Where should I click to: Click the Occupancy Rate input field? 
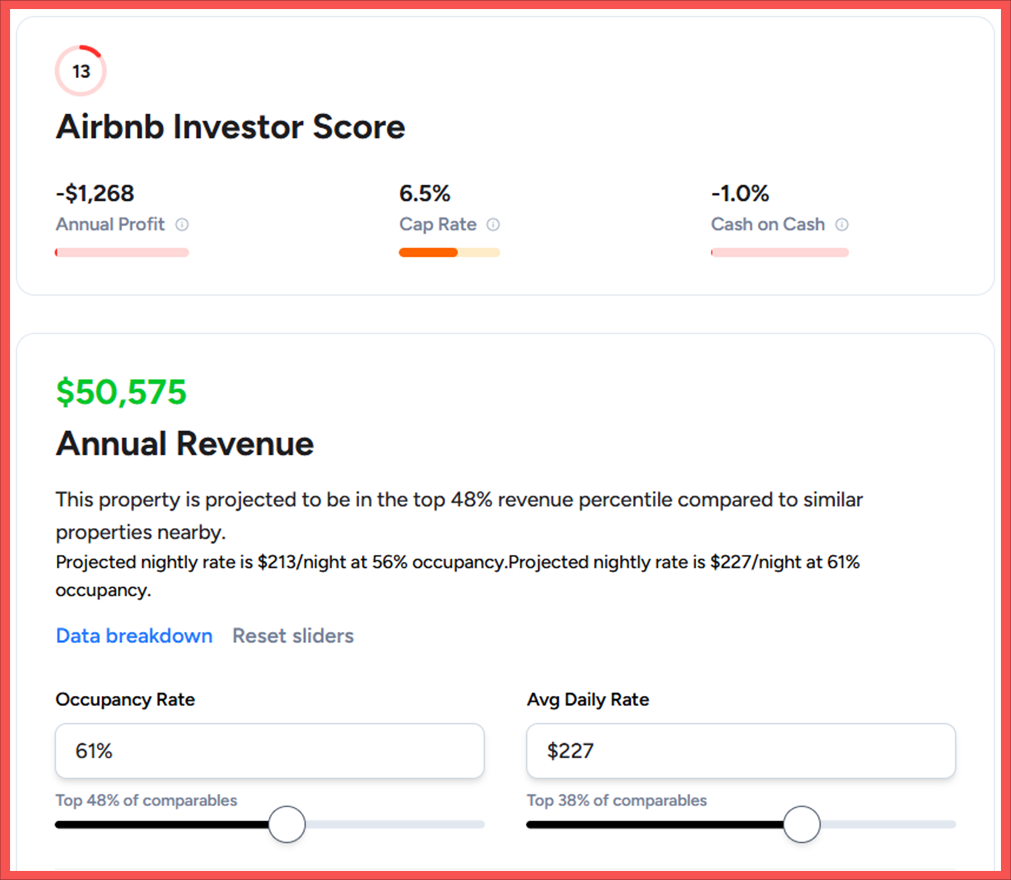pos(270,750)
